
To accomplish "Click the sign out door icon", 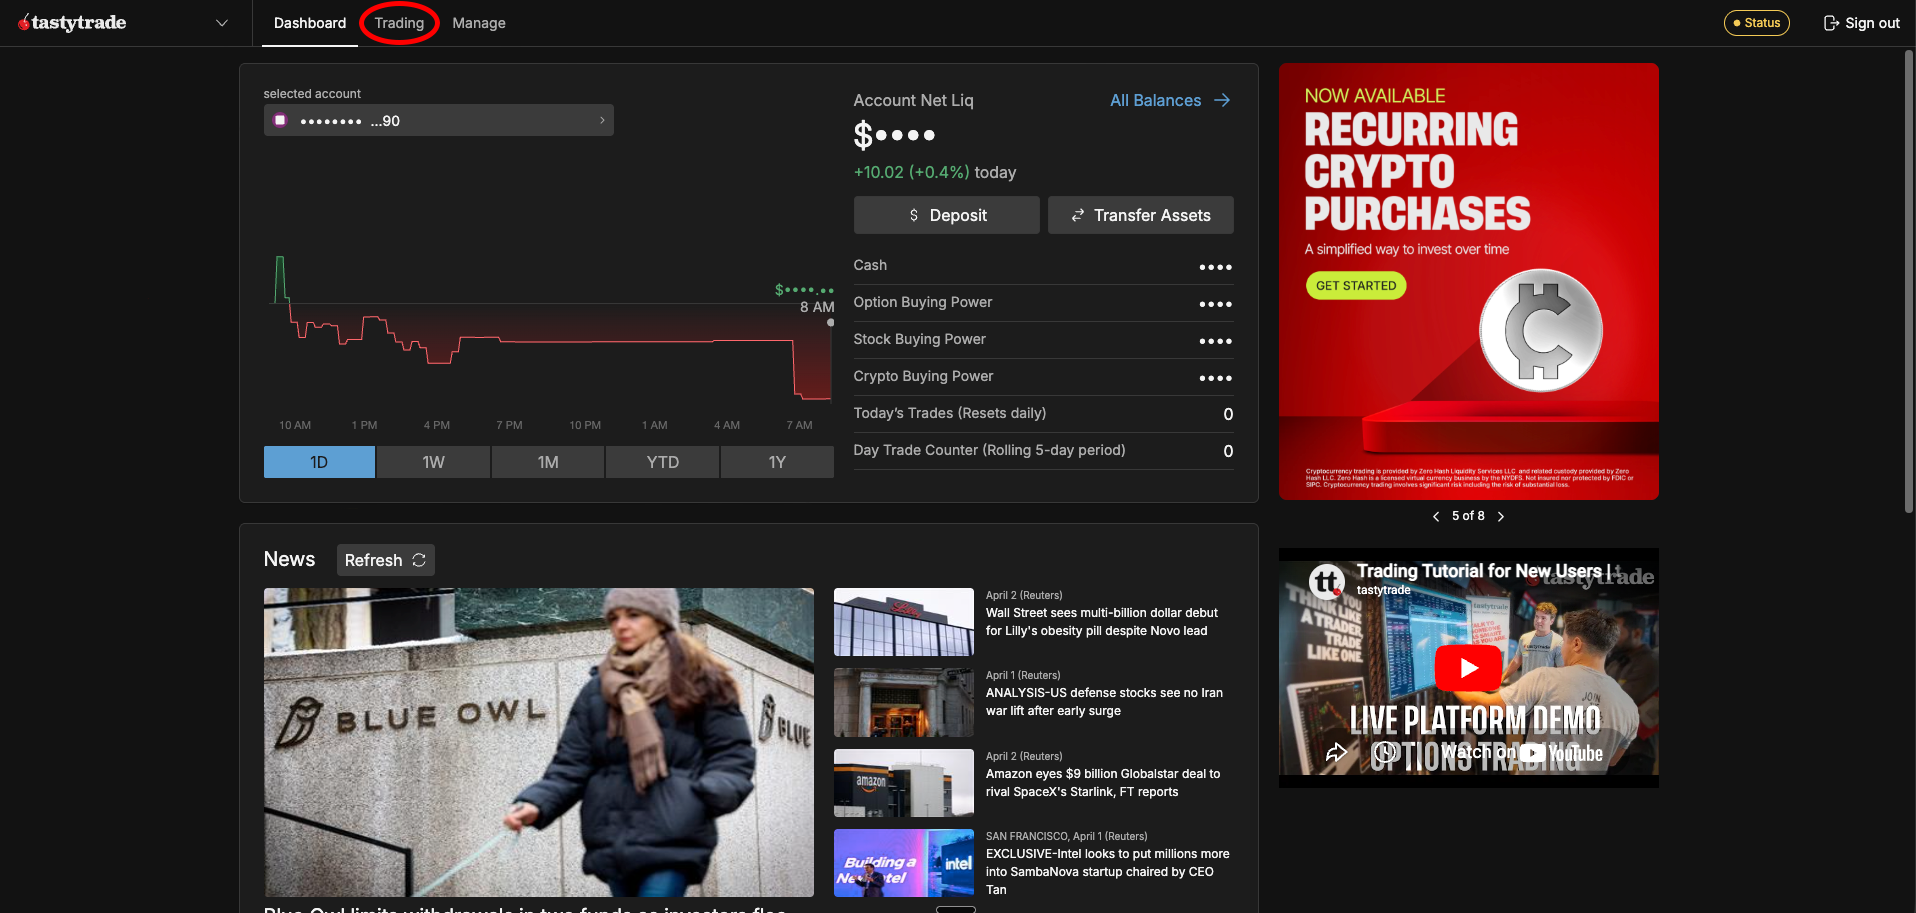I will click(1831, 23).
